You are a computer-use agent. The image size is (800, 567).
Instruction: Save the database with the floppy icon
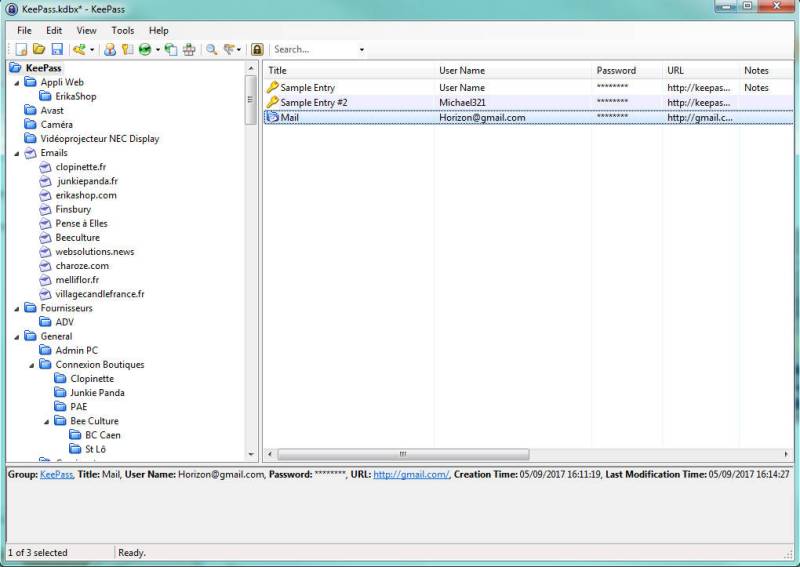click(x=57, y=49)
